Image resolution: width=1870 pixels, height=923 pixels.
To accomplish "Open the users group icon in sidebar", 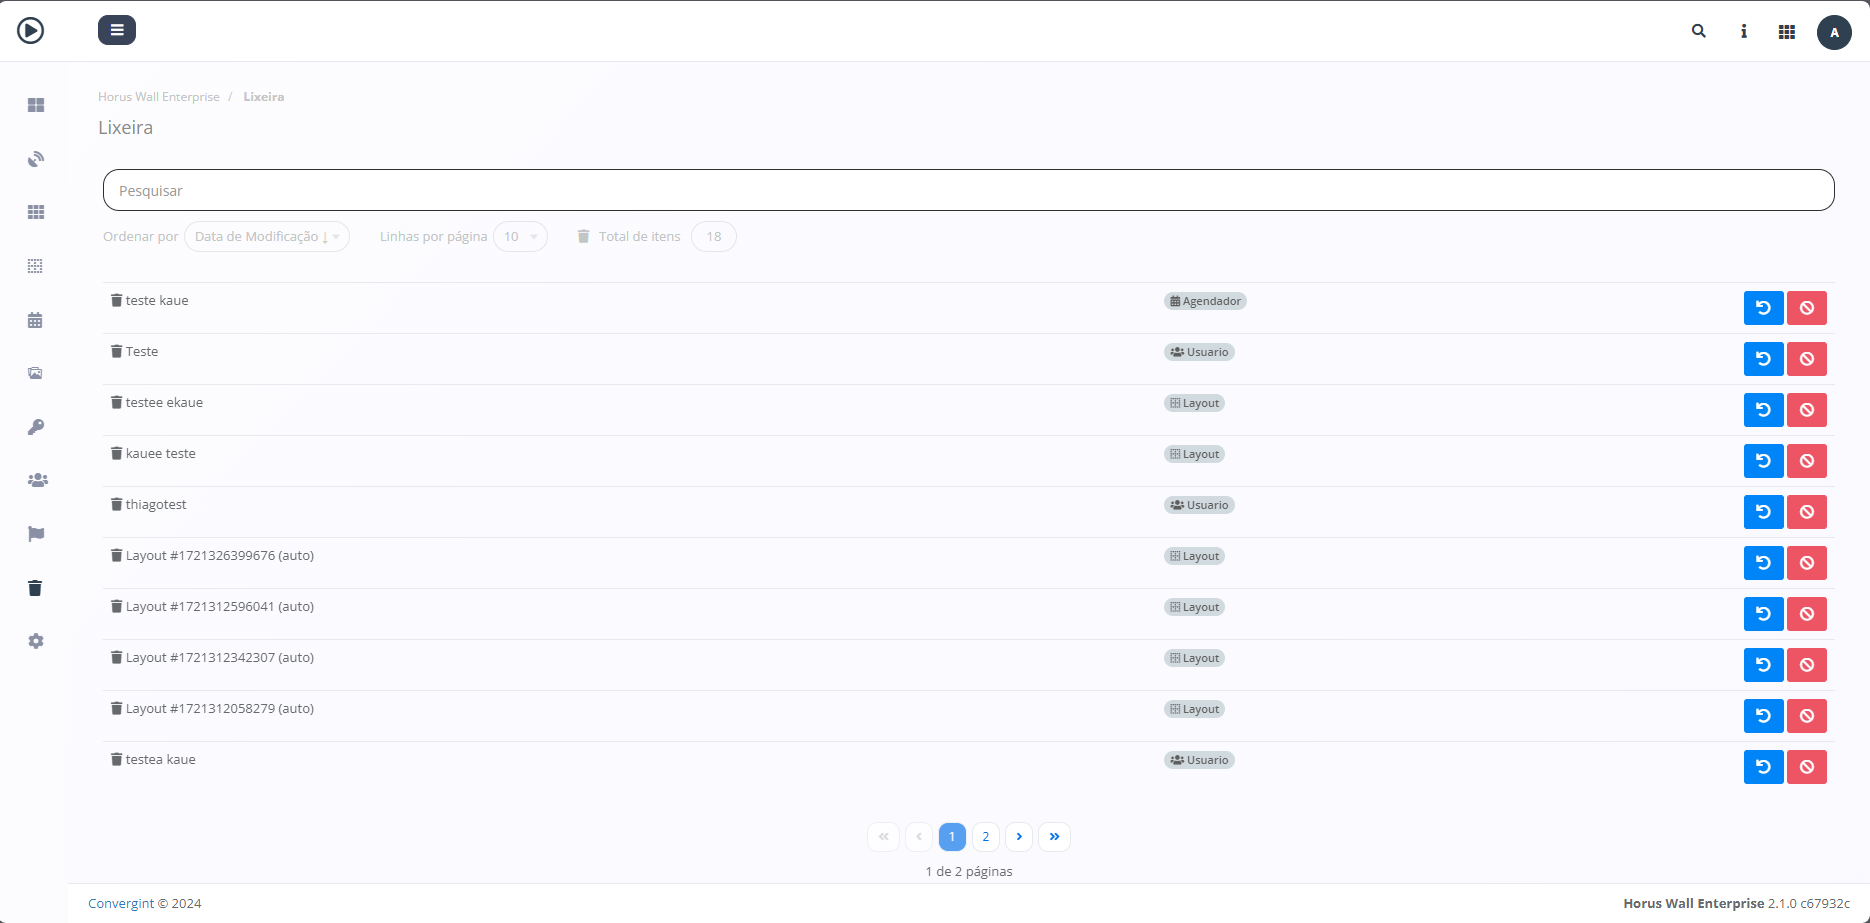I will [x=37, y=480].
